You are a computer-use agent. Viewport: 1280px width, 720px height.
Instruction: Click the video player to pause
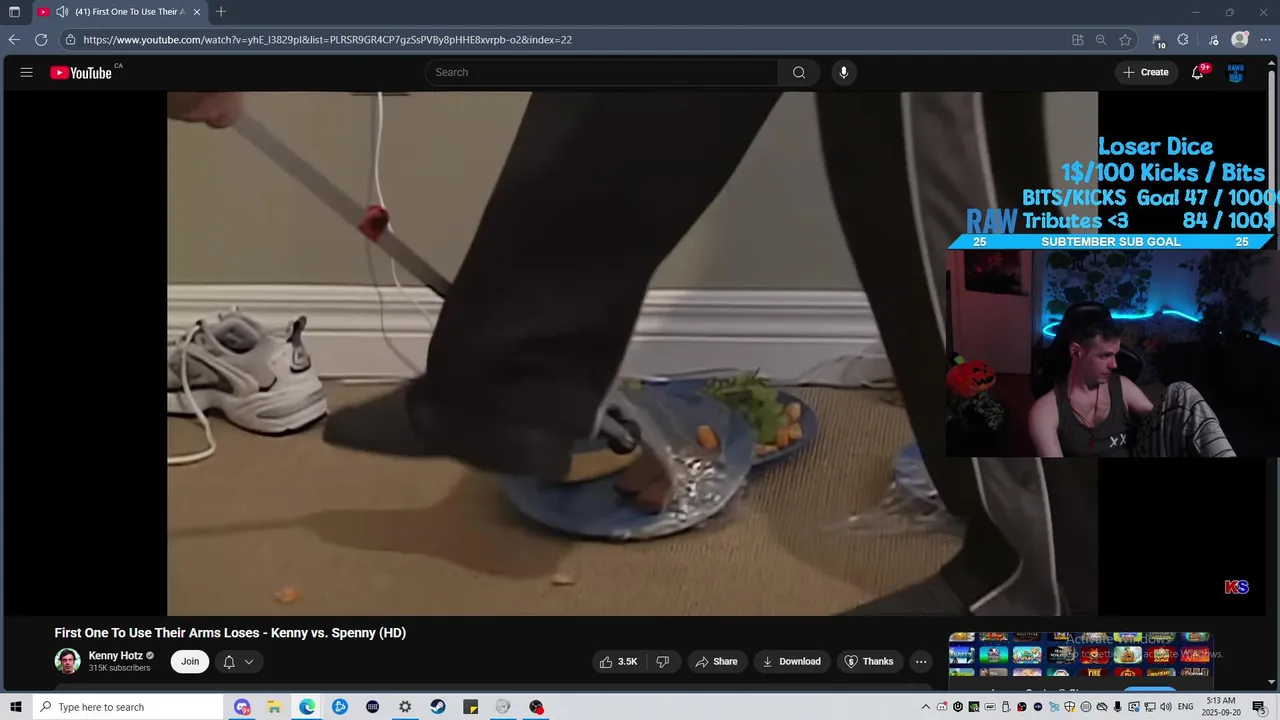point(632,353)
